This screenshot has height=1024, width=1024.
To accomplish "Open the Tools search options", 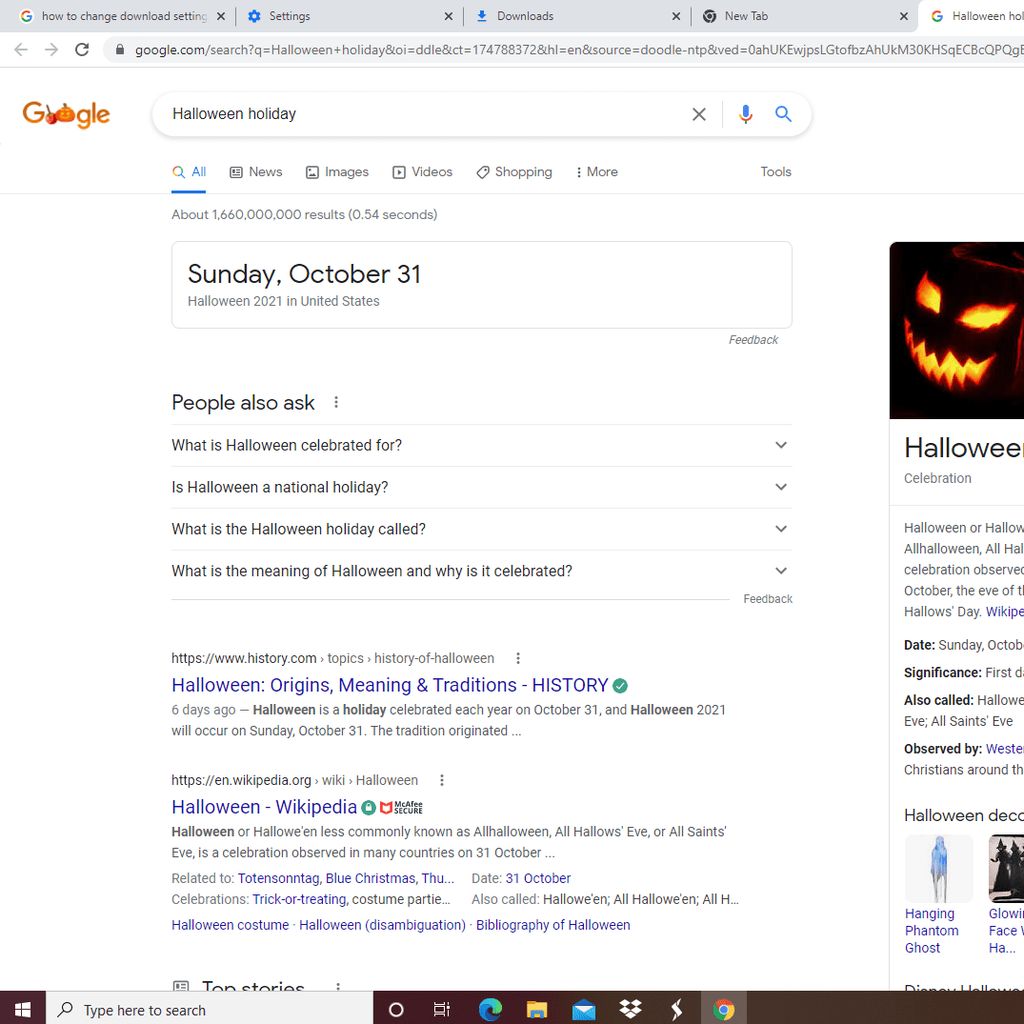I will 776,172.
